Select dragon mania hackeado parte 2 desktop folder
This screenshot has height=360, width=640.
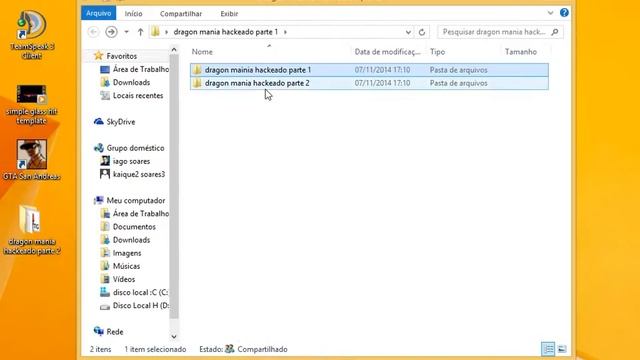coord(31,229)
